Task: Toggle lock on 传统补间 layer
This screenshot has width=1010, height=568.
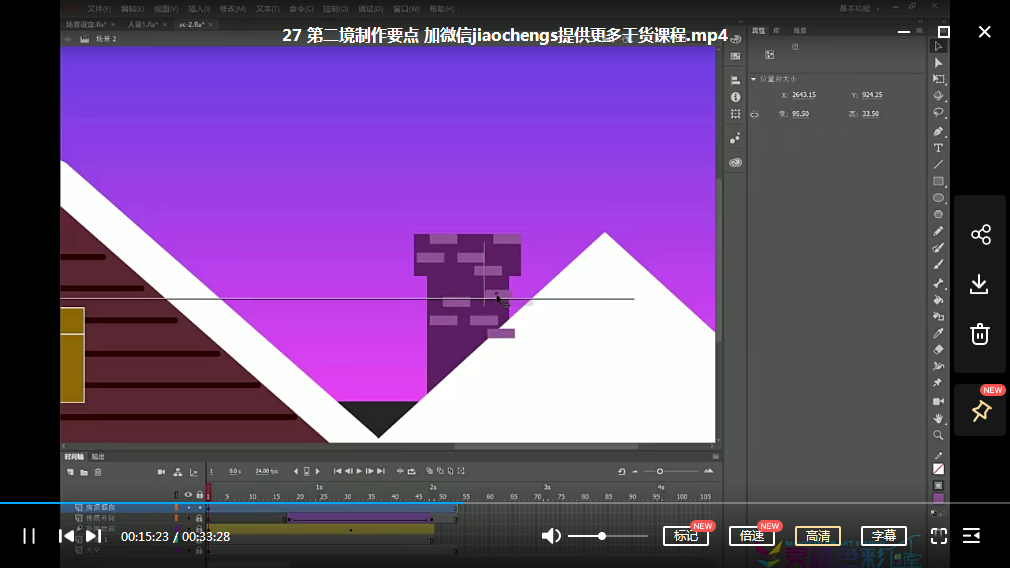Action: pos(199,518)
